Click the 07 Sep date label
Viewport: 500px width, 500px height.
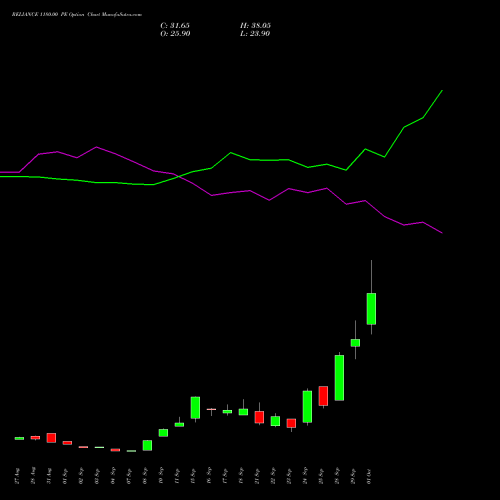click(129, 476)
